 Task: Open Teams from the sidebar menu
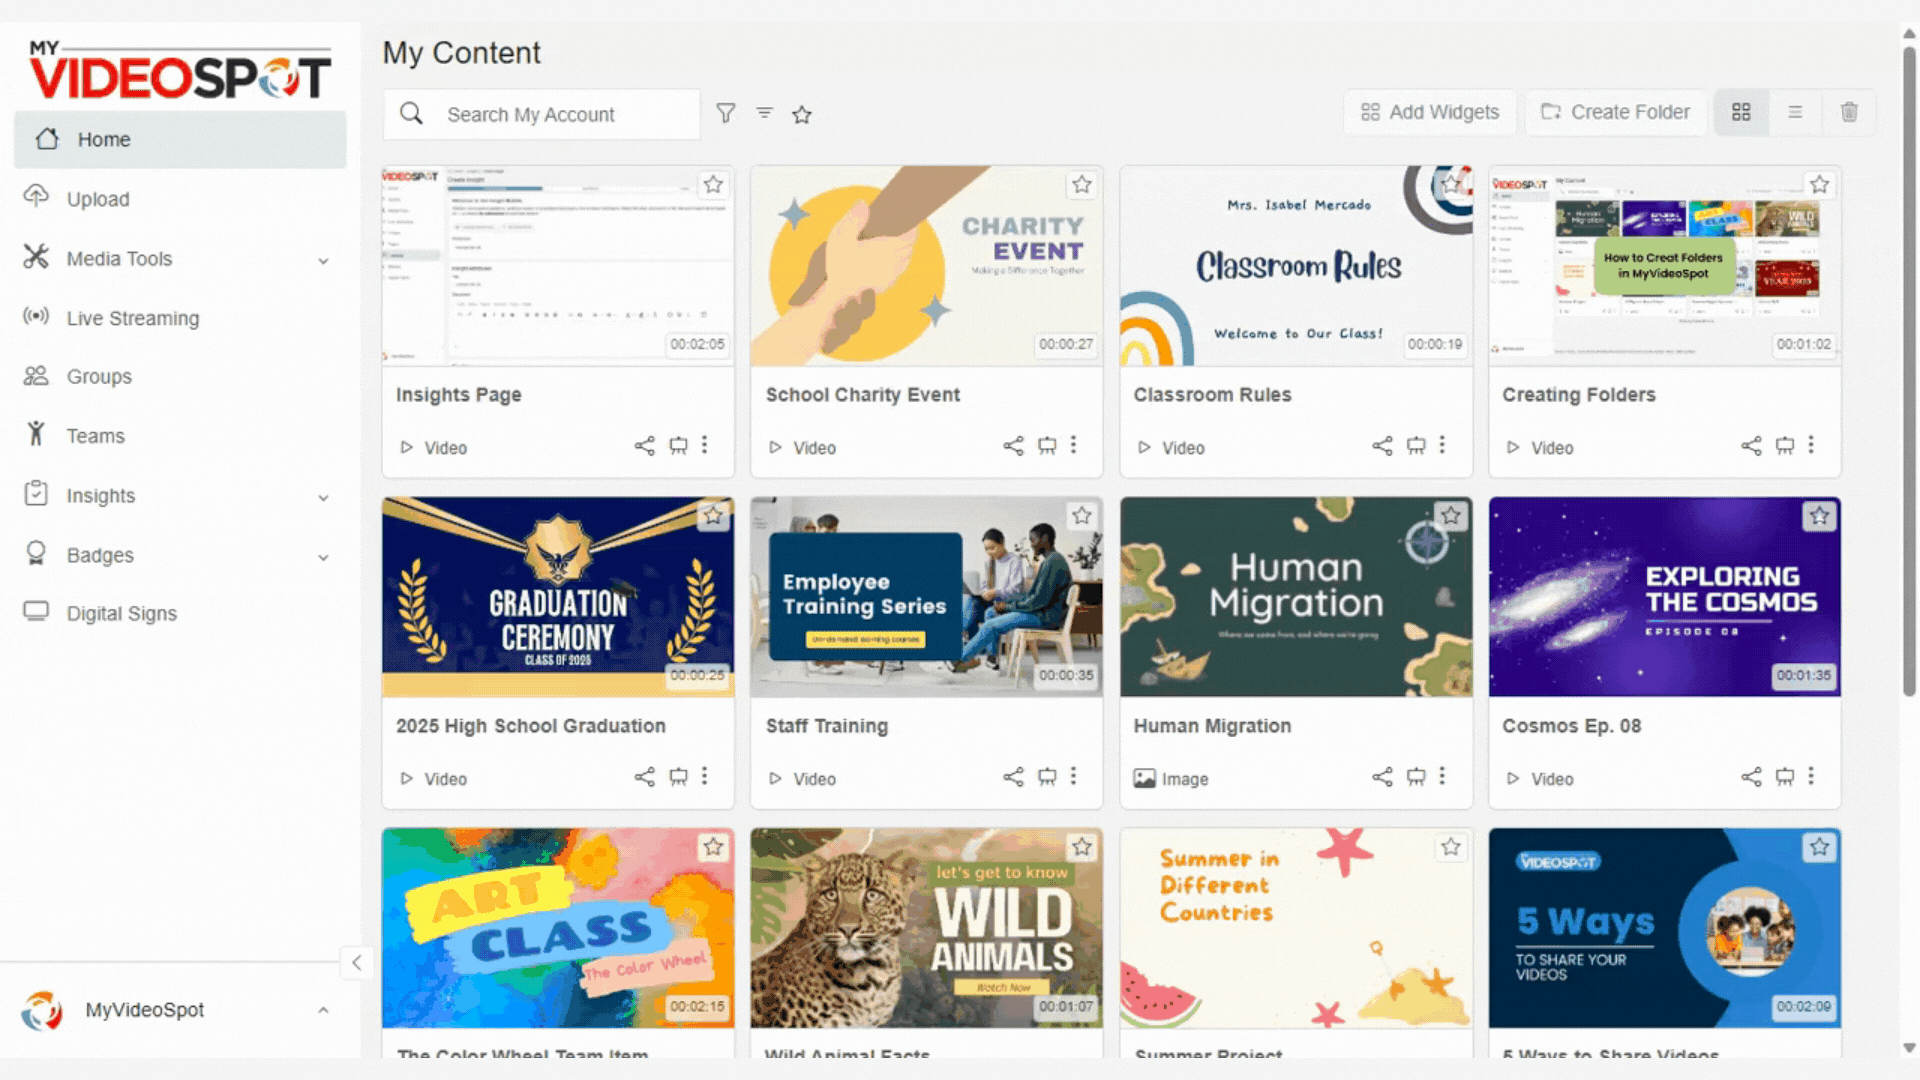point(95,436)
